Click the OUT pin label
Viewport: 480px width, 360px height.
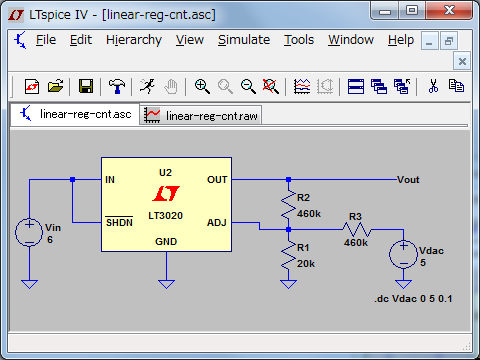[217, 180]
